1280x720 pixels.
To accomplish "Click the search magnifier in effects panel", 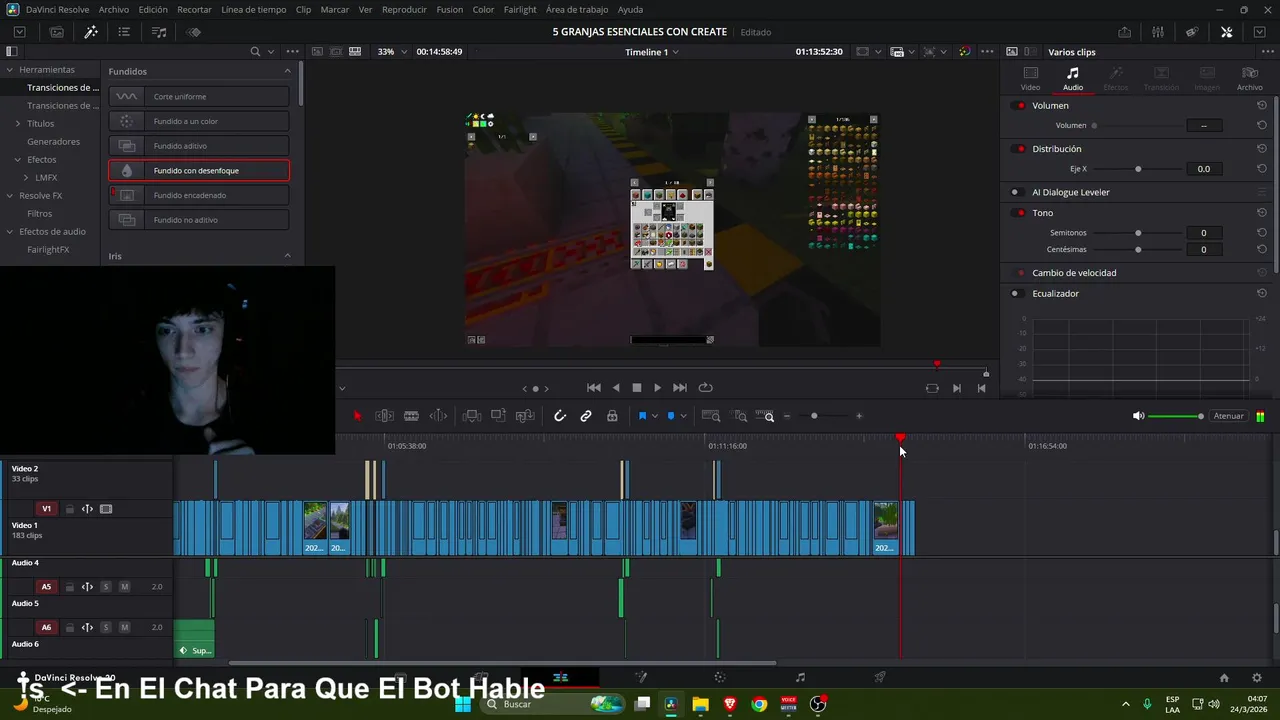I will click(255, 52).
